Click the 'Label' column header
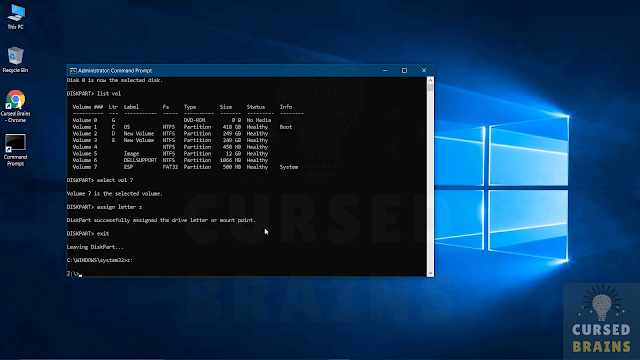This screenshot has width=640, height=360. tap(131, 107)
